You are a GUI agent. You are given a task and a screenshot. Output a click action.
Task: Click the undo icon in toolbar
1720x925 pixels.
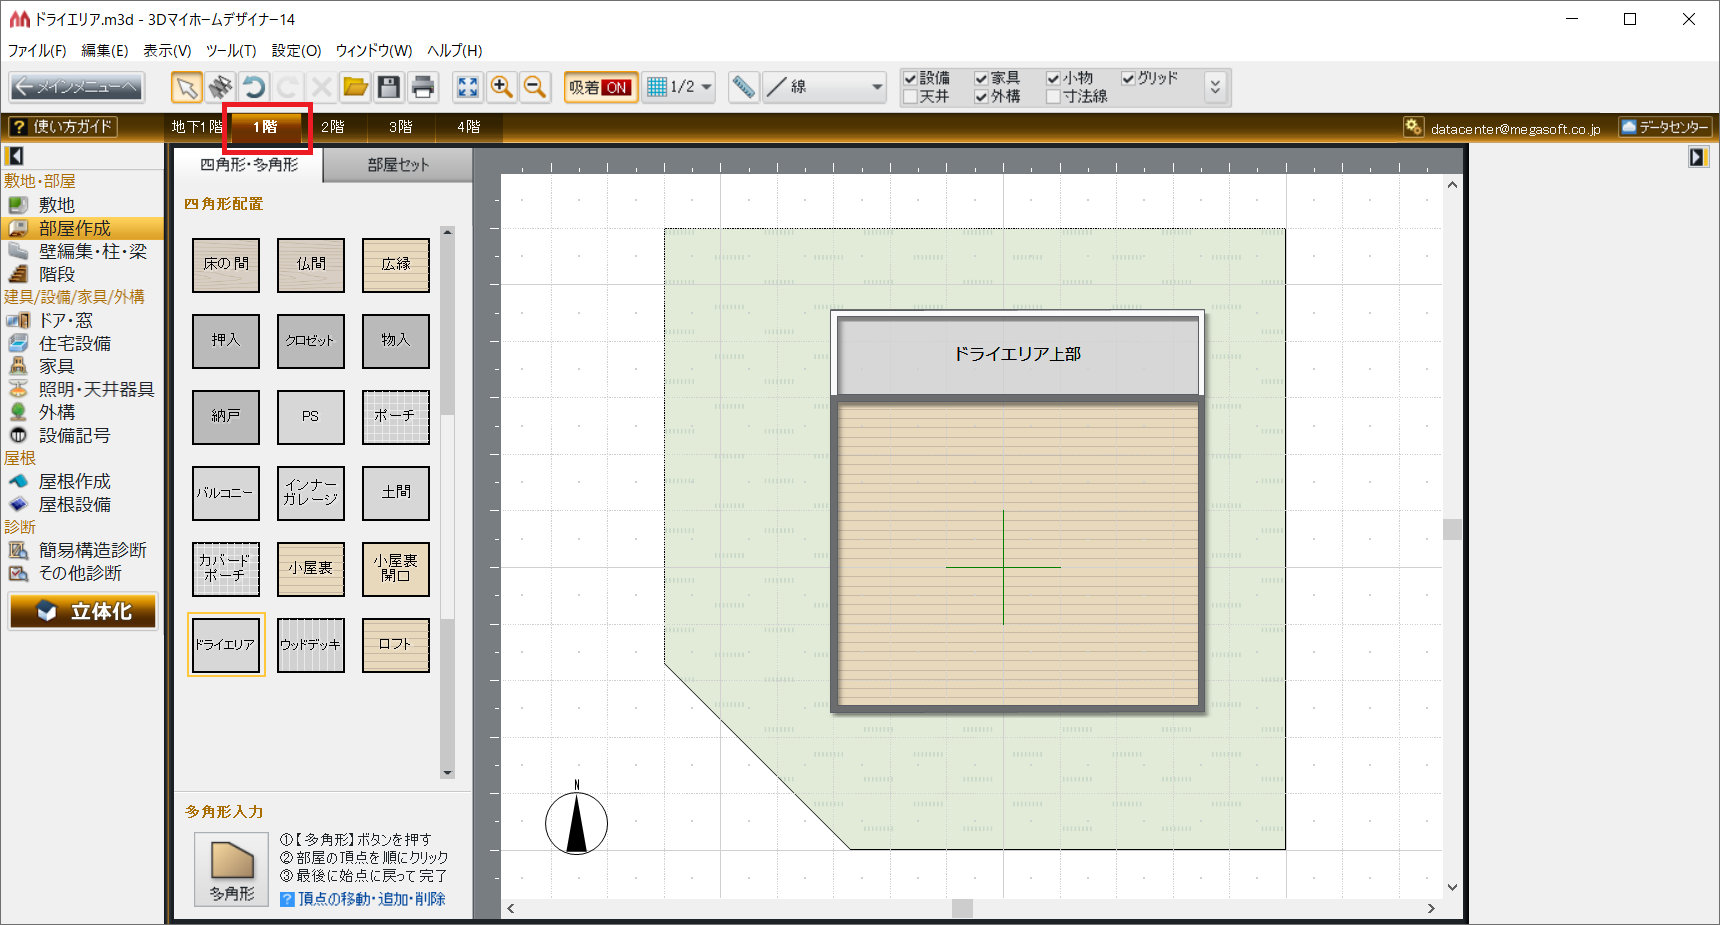pos(254,88)
